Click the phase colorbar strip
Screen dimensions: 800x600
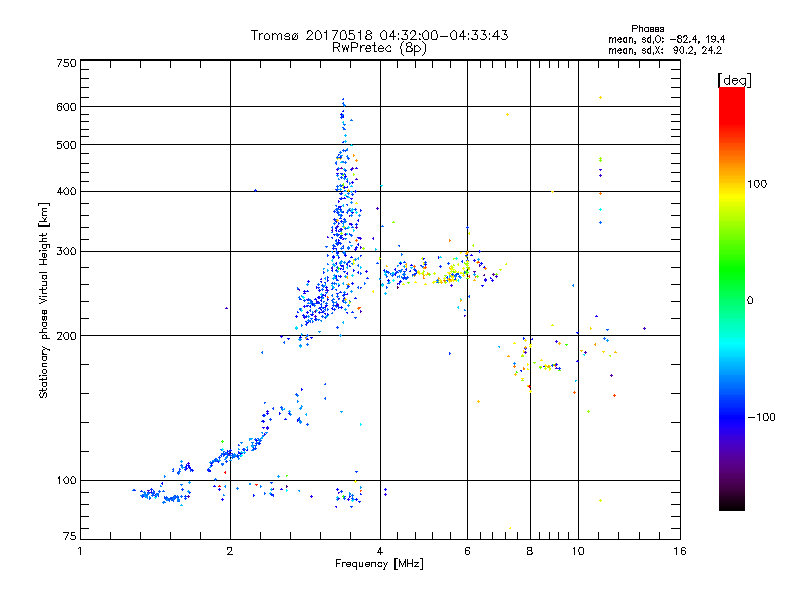coord(732,298)
